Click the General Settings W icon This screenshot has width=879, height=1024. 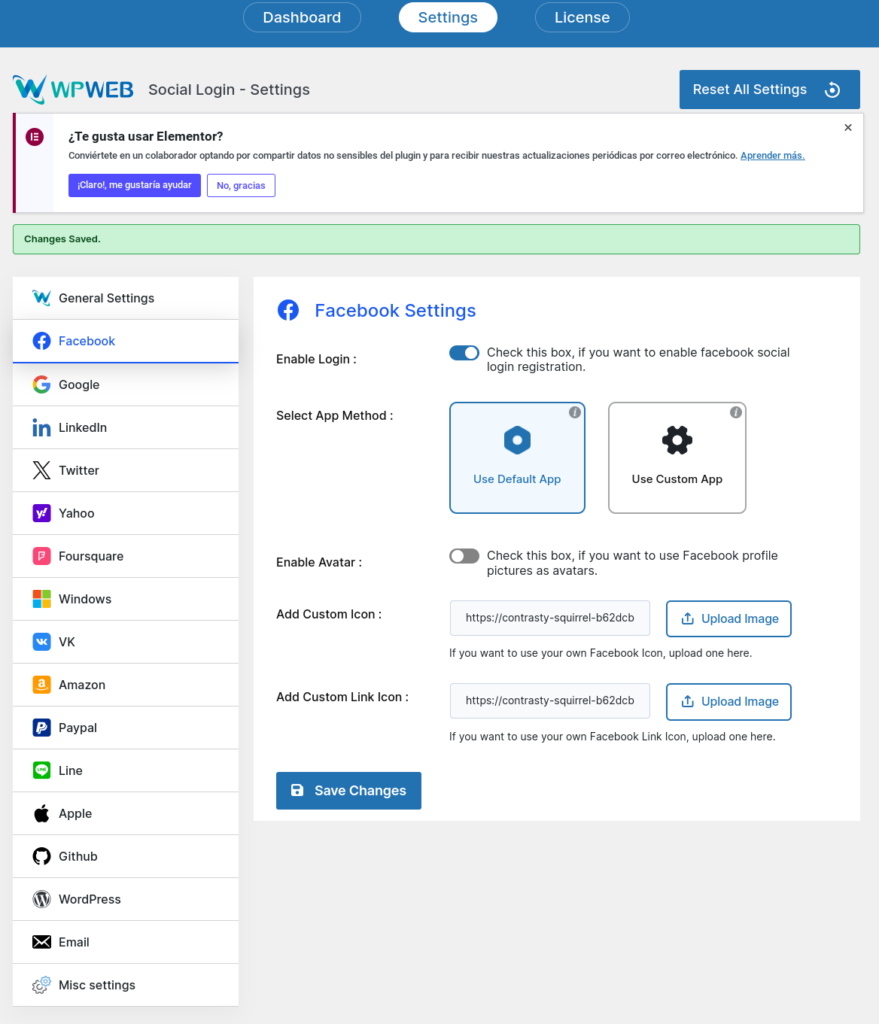point(42,298)
